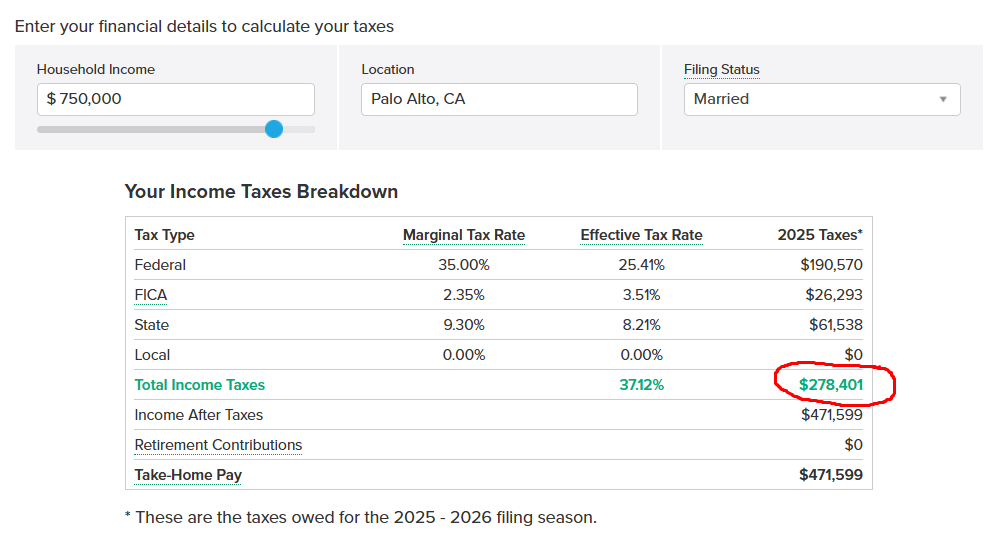Click the green Total Income Taxes label
Image resolution: width=997 pixels, height=558 pixels.
[200, 385]
